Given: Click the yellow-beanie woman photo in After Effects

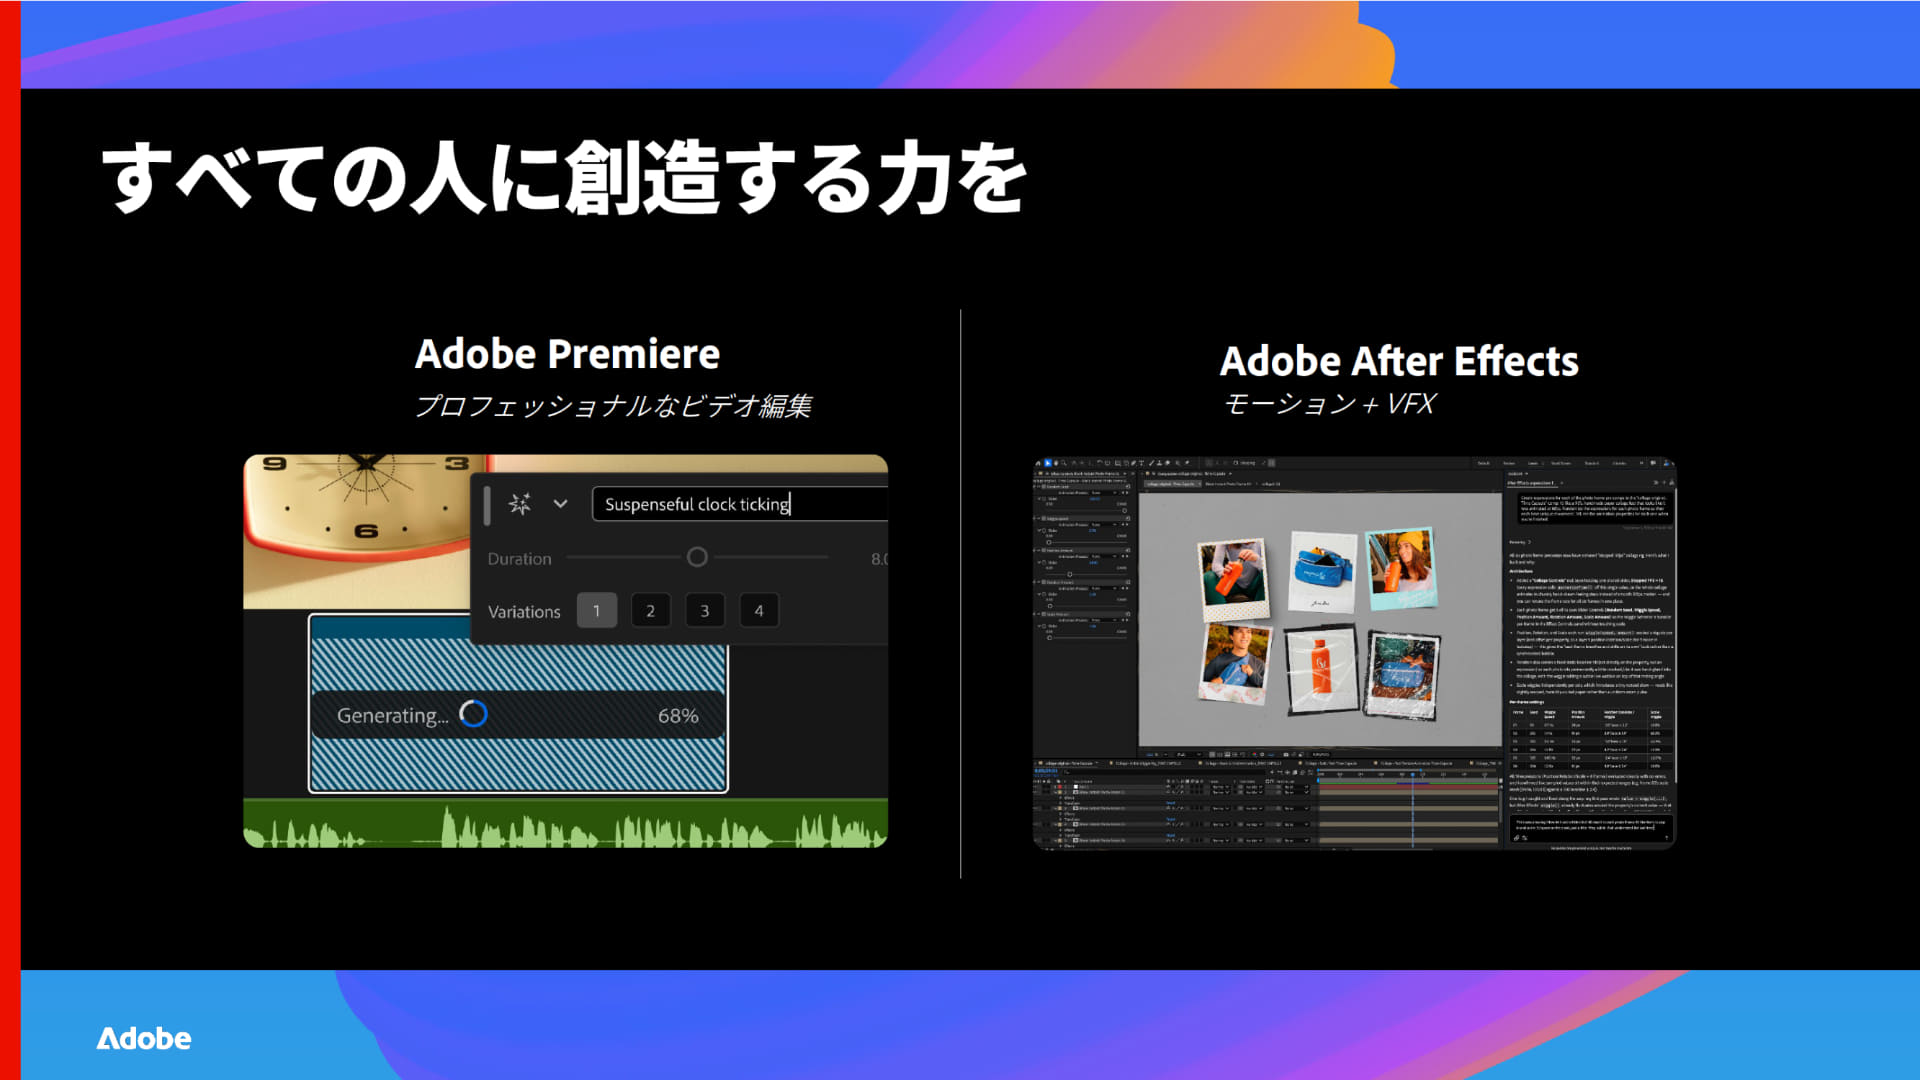Looking at the screenshot, I should (x=1401, y=569).
